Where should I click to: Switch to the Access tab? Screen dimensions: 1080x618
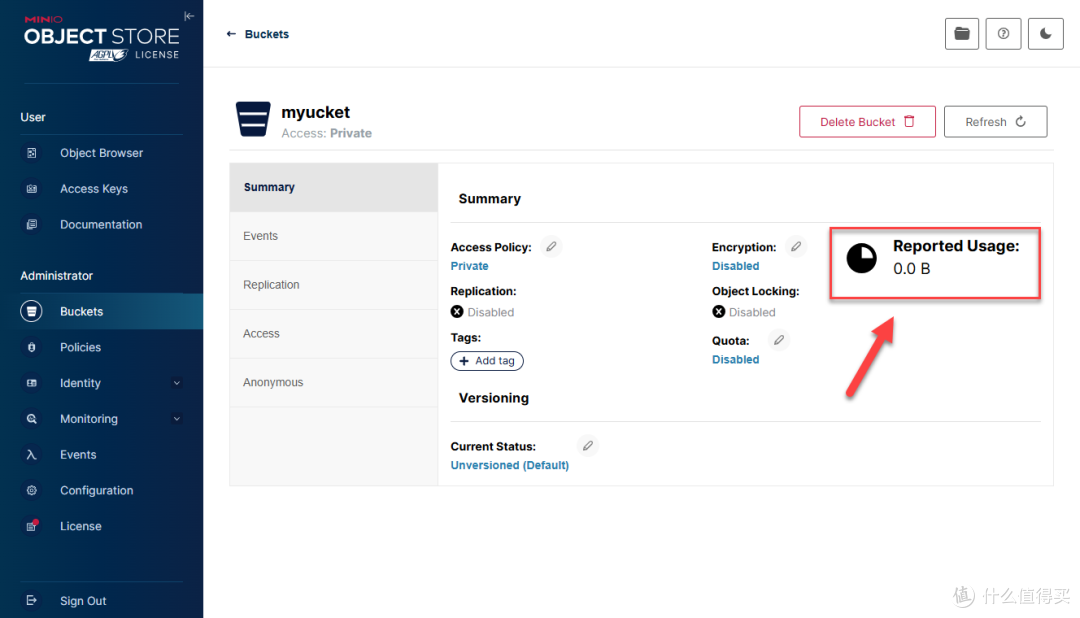click(334, 334)
